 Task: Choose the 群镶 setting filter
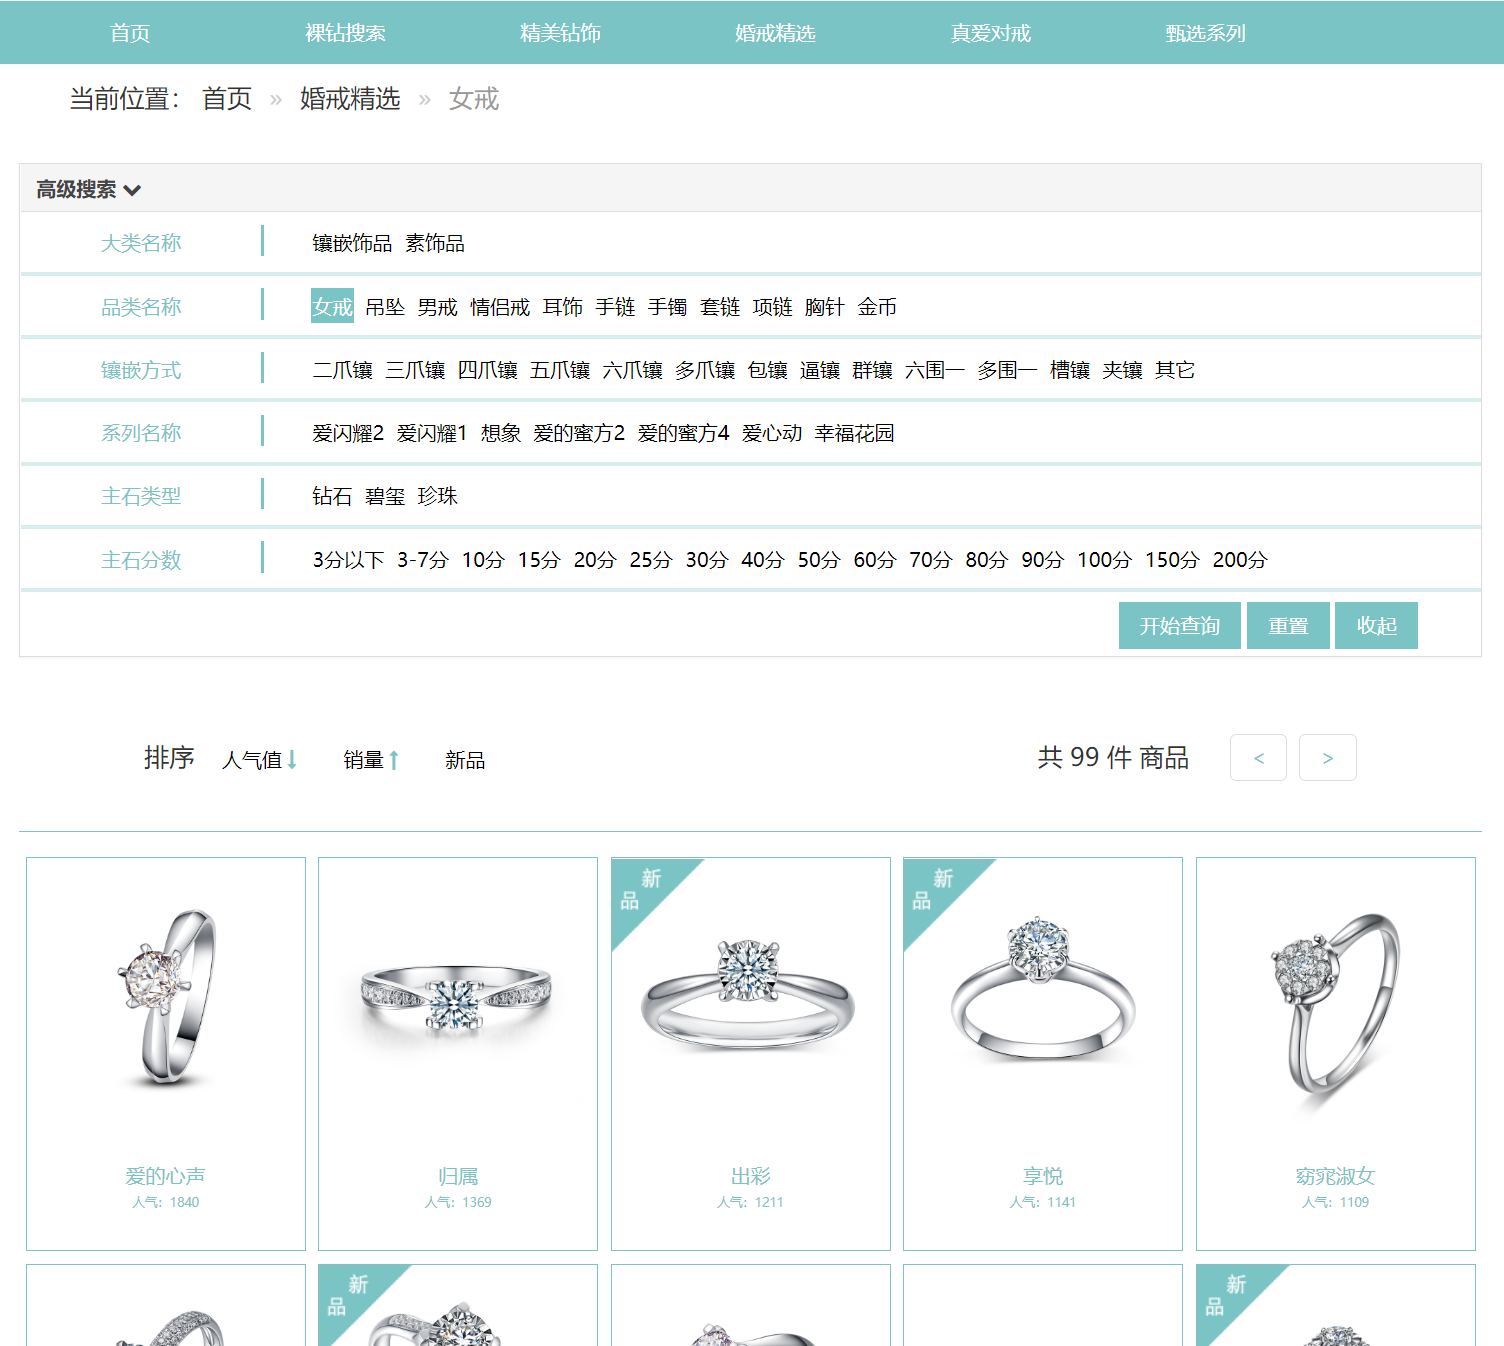click(872, 370)
